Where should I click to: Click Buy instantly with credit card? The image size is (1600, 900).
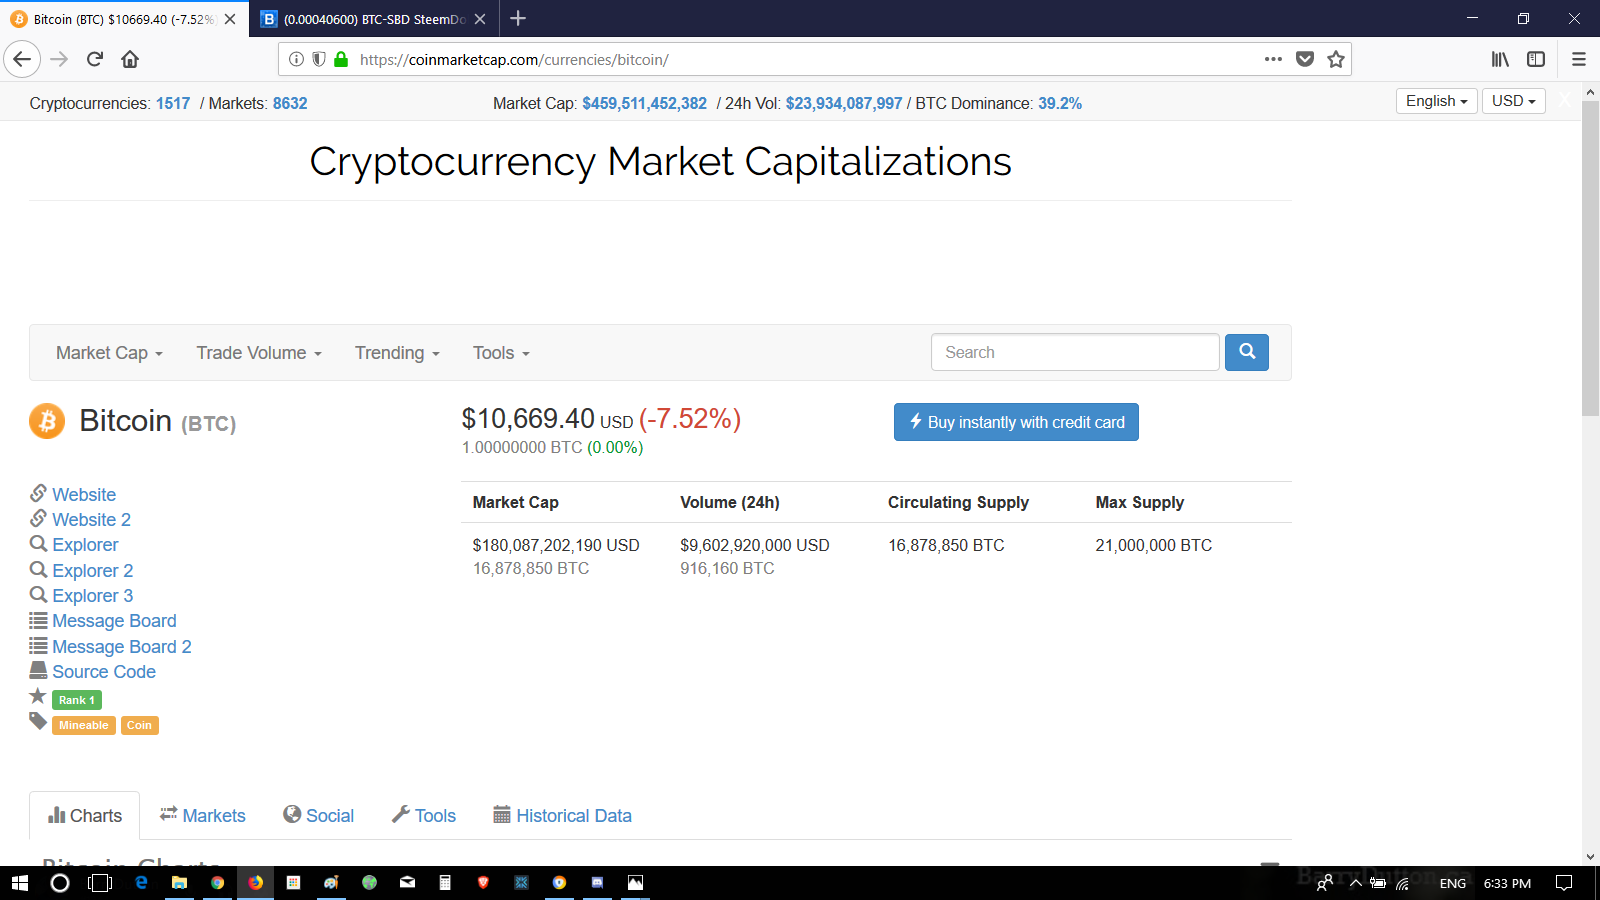click(x=1016, y=422)
